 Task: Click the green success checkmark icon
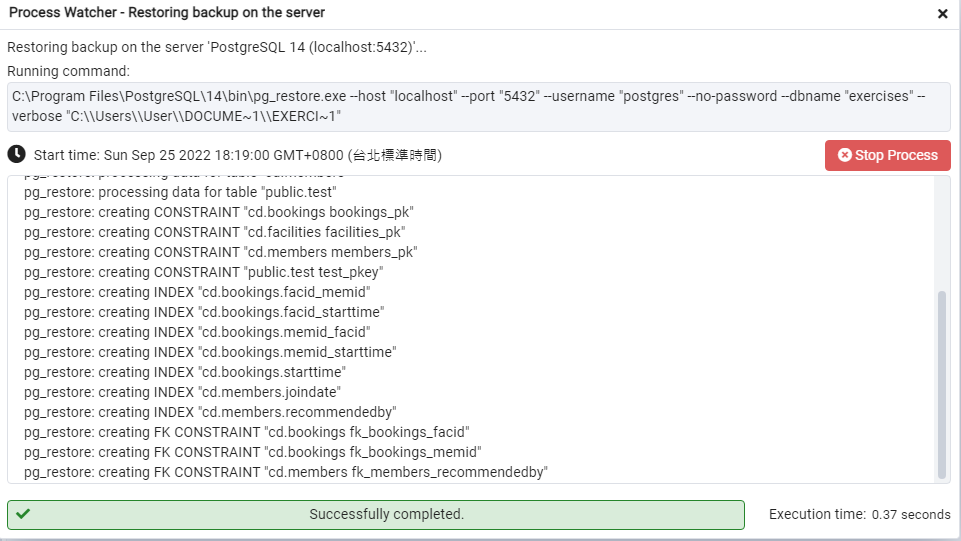pos(23,514)
